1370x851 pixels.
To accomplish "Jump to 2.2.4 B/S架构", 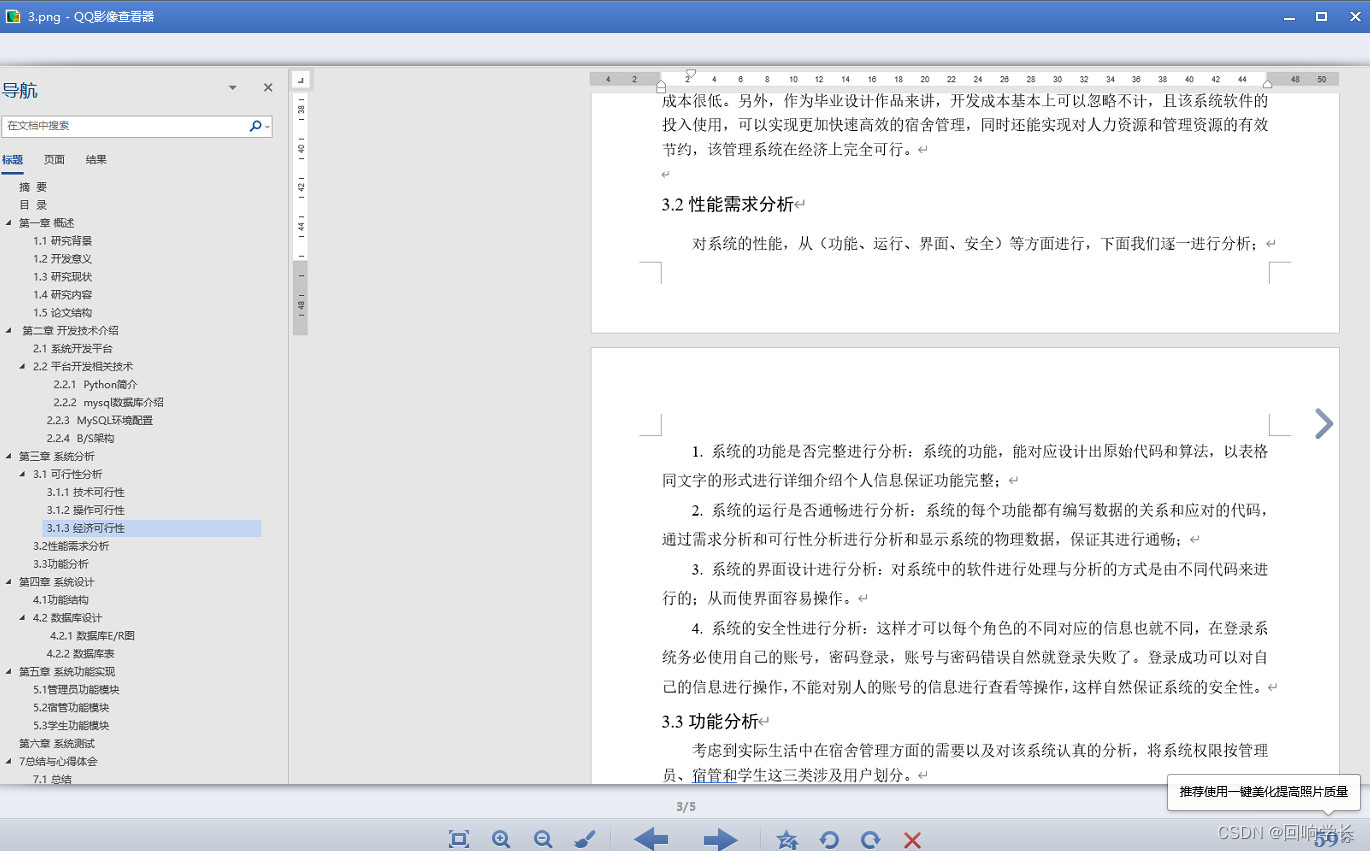I will coord(80,439).
